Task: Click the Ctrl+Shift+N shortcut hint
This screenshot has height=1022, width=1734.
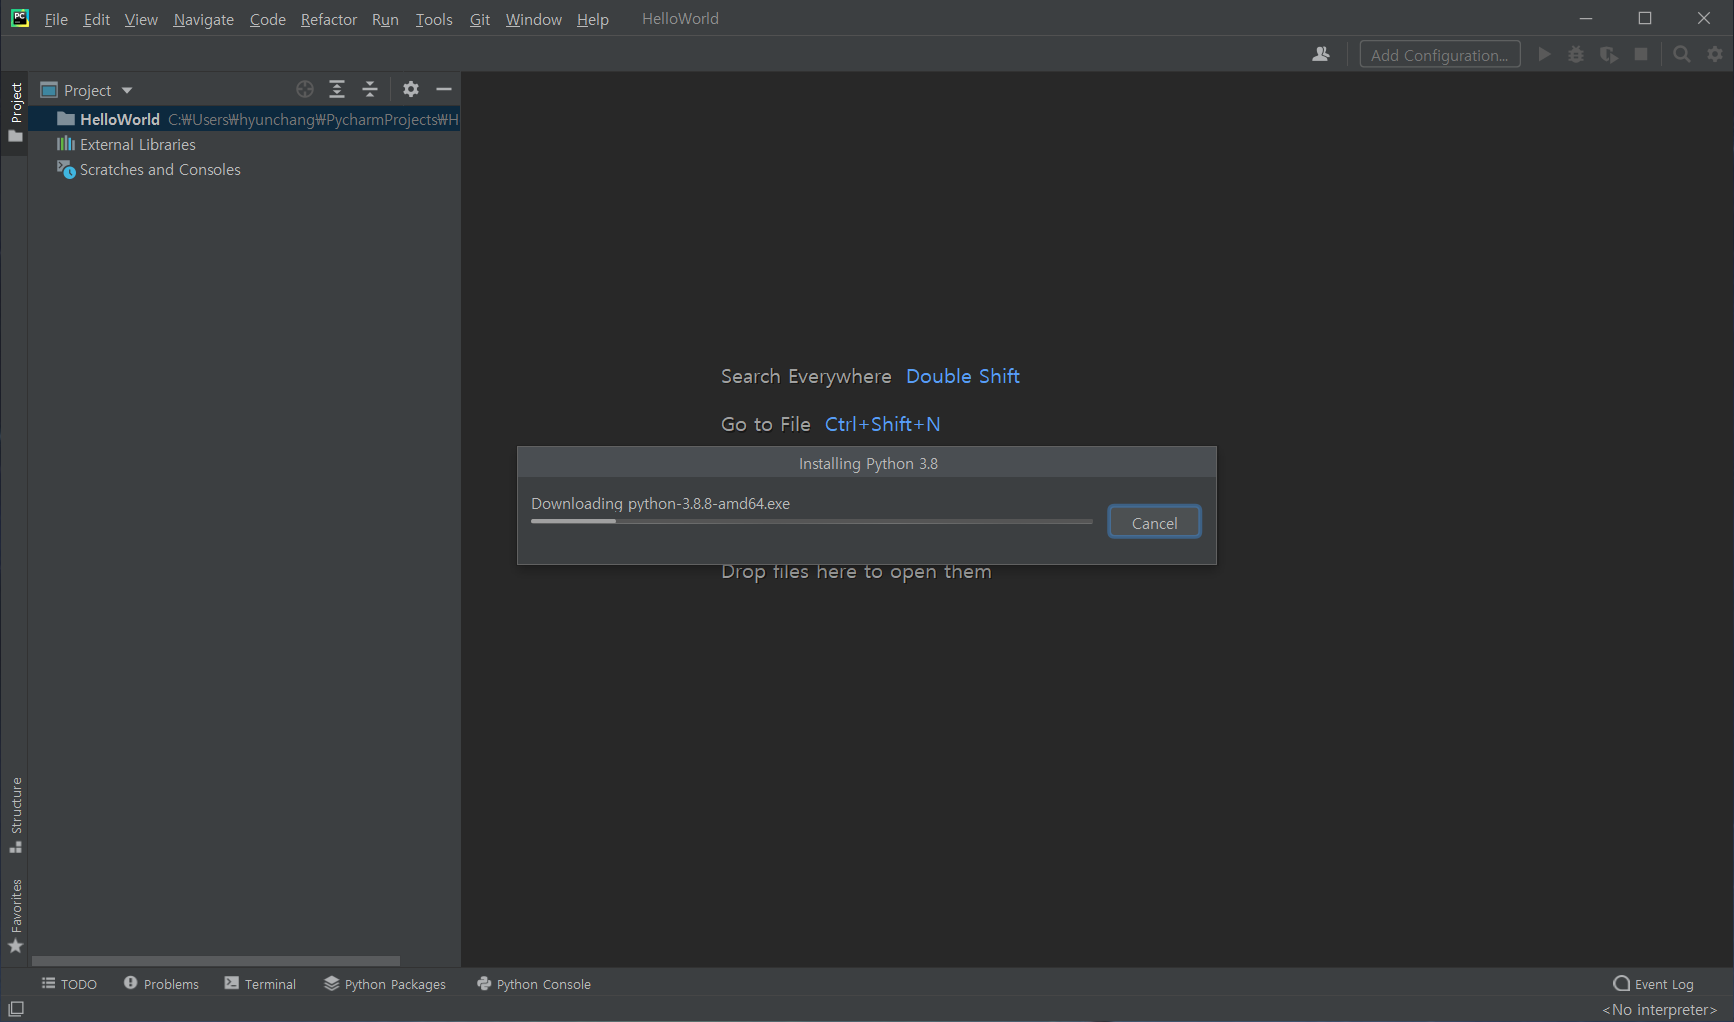Action: pyautogui.click(x=882, y=424)
